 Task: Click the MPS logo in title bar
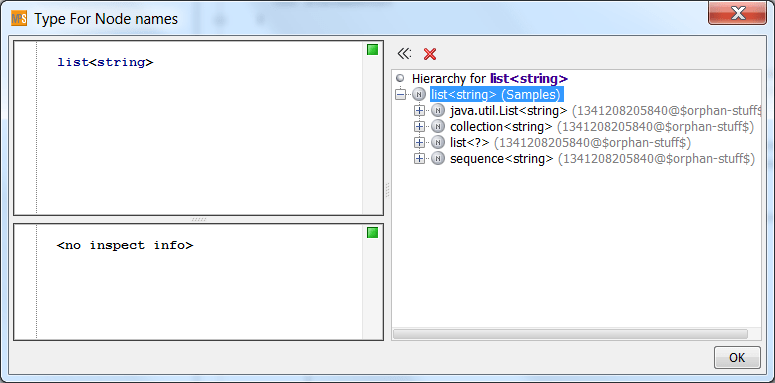point(19,19)
